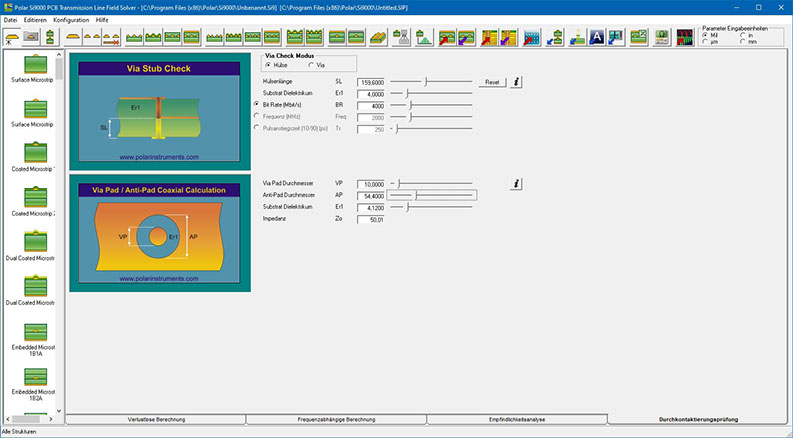The height and width of the screenshot is (438, 793).
Task: Click the blue 'A' text toolbar icon
Action: pyautogui.click(x=596, y=38)
